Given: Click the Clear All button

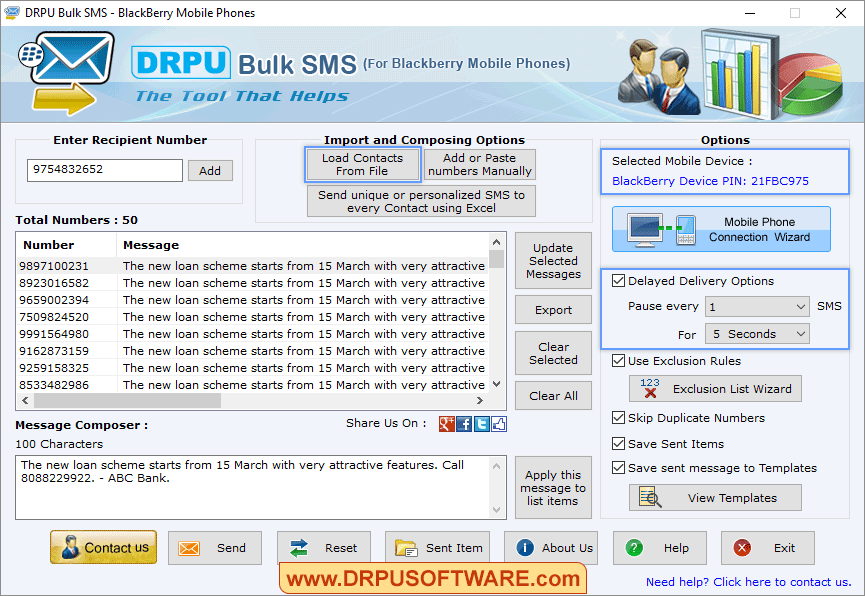Looking at the screenshot, I should coord(553,396).
